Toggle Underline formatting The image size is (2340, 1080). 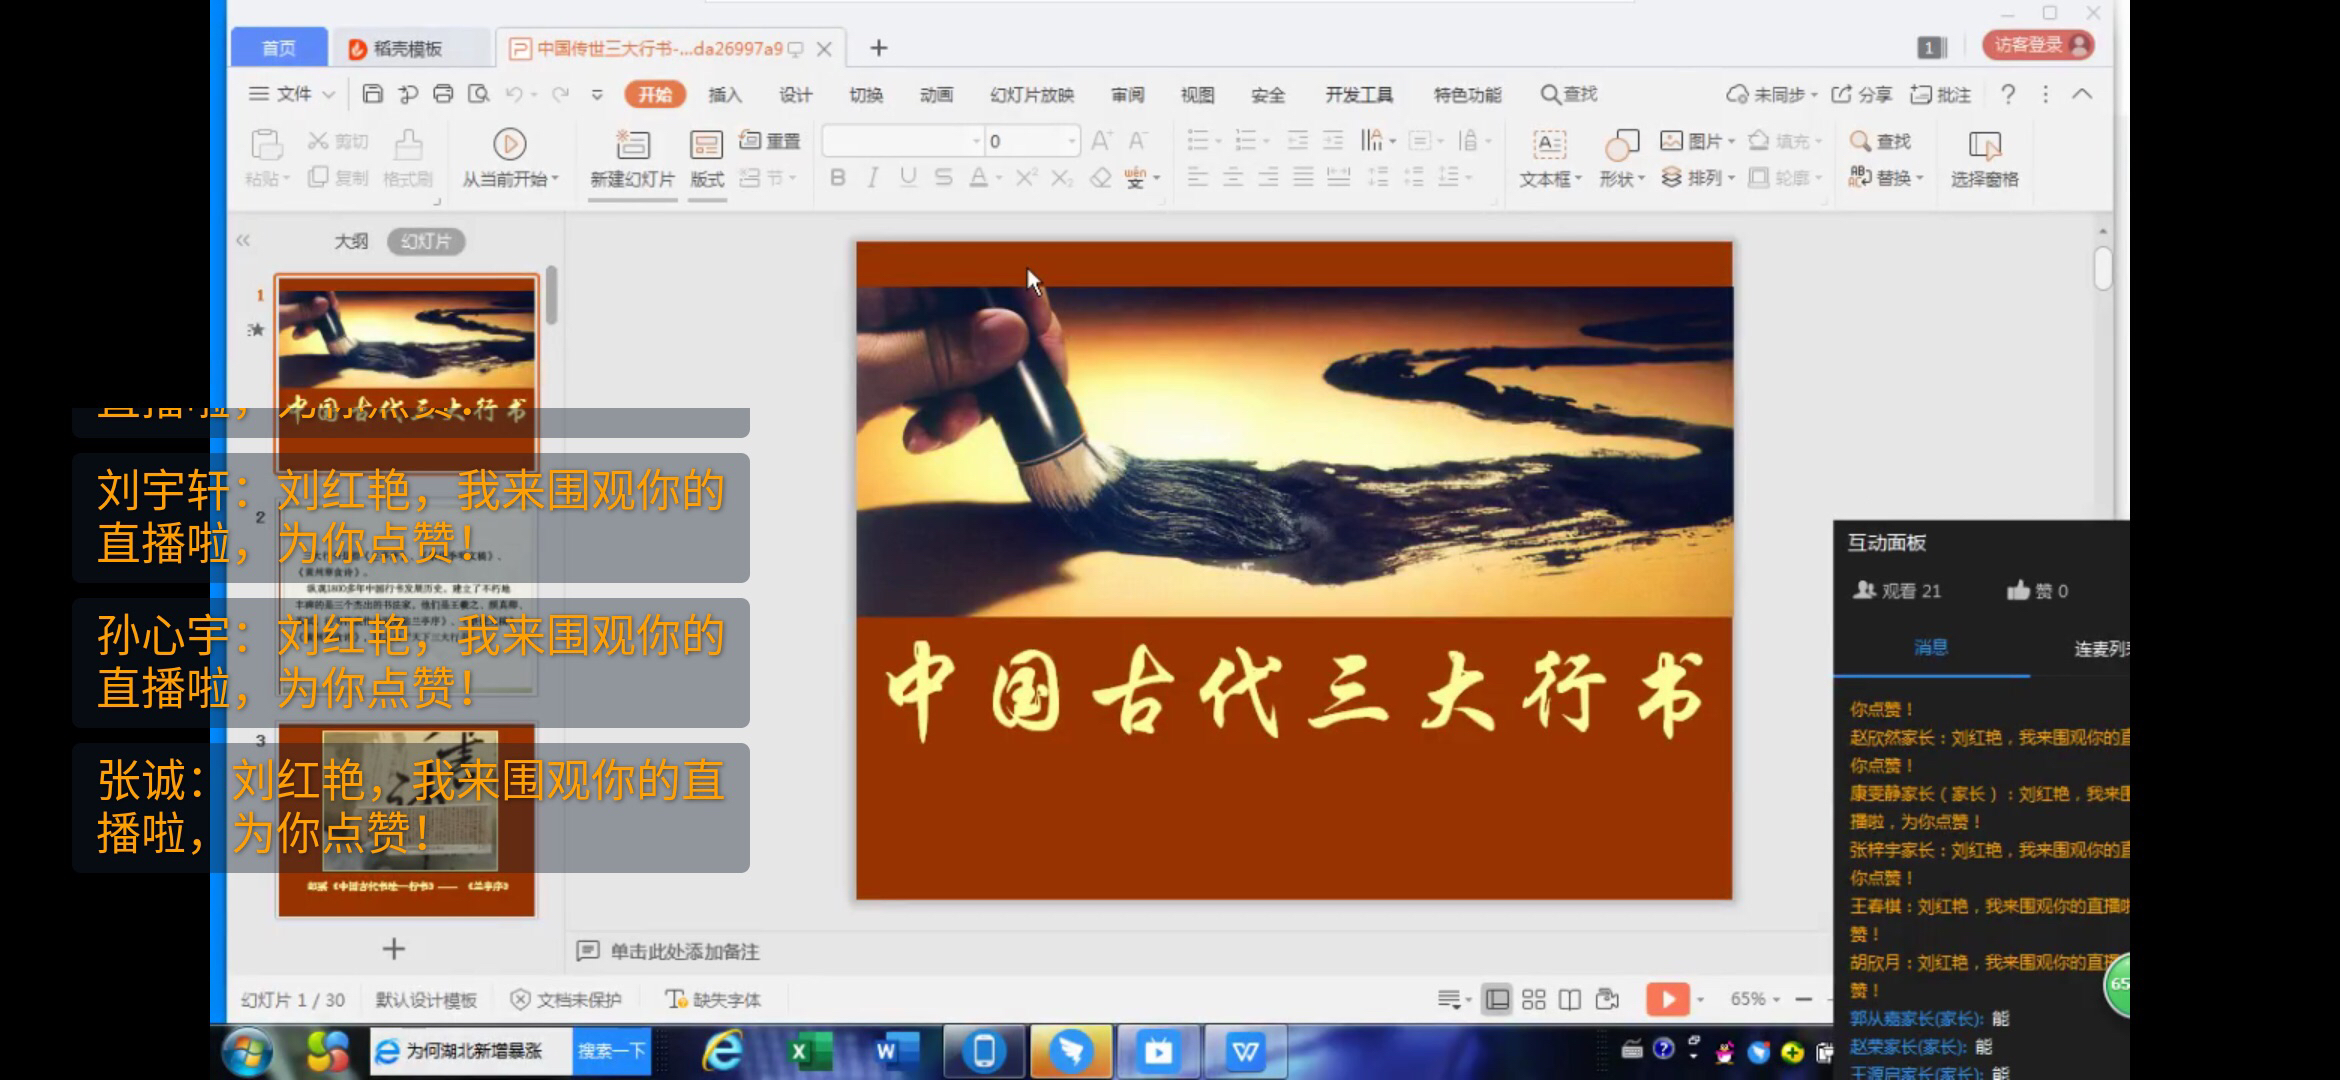(x=908, y=178)
